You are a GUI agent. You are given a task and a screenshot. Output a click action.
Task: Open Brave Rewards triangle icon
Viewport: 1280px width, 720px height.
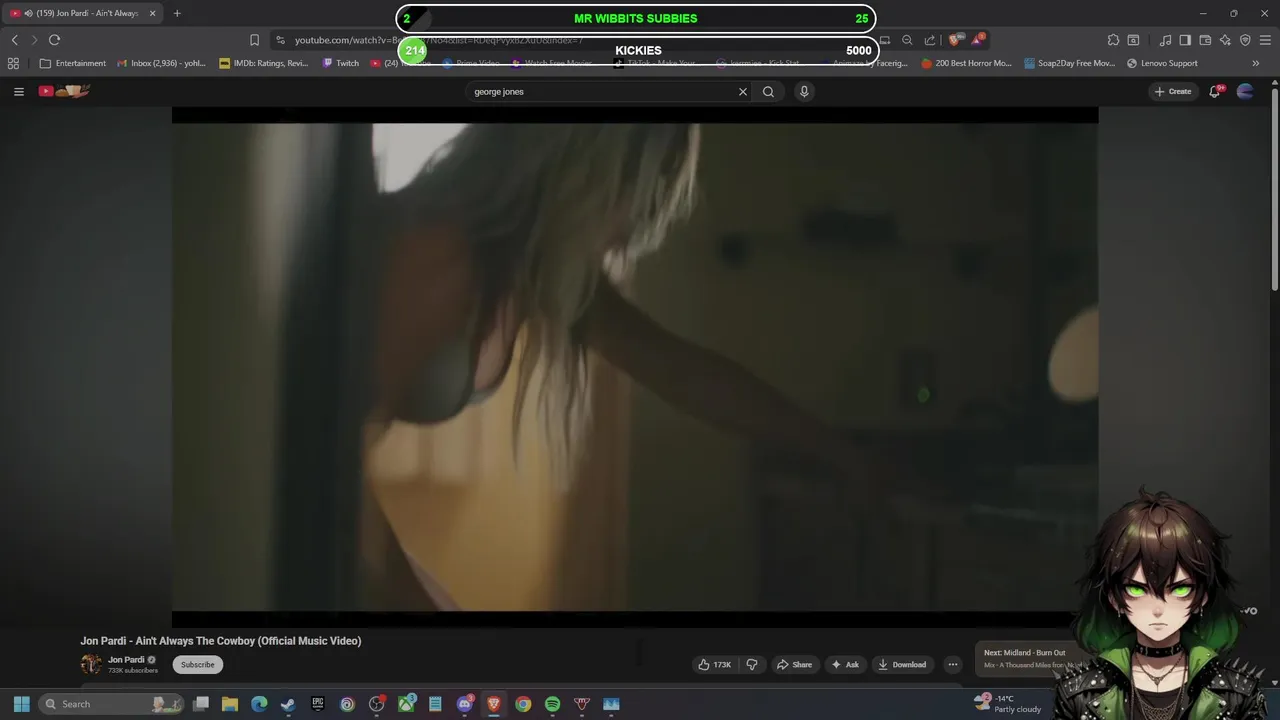tap(977, 40)
